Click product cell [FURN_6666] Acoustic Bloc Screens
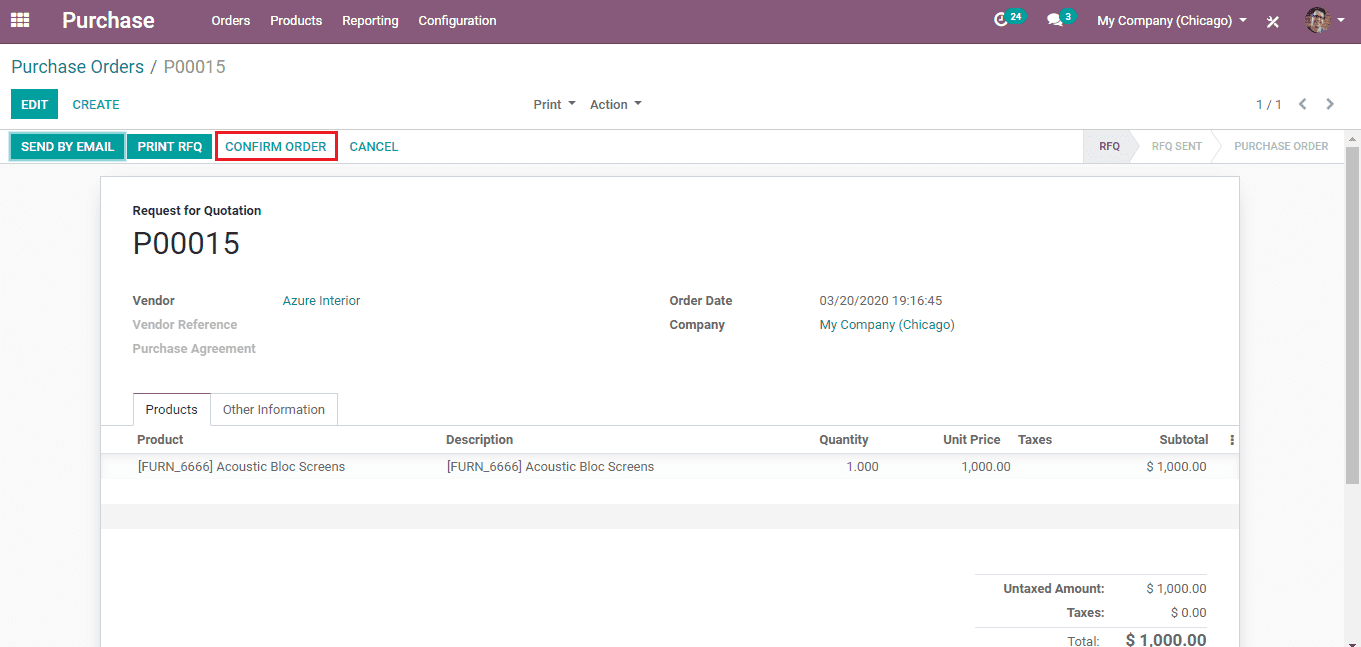 click(x=241, y=466)
